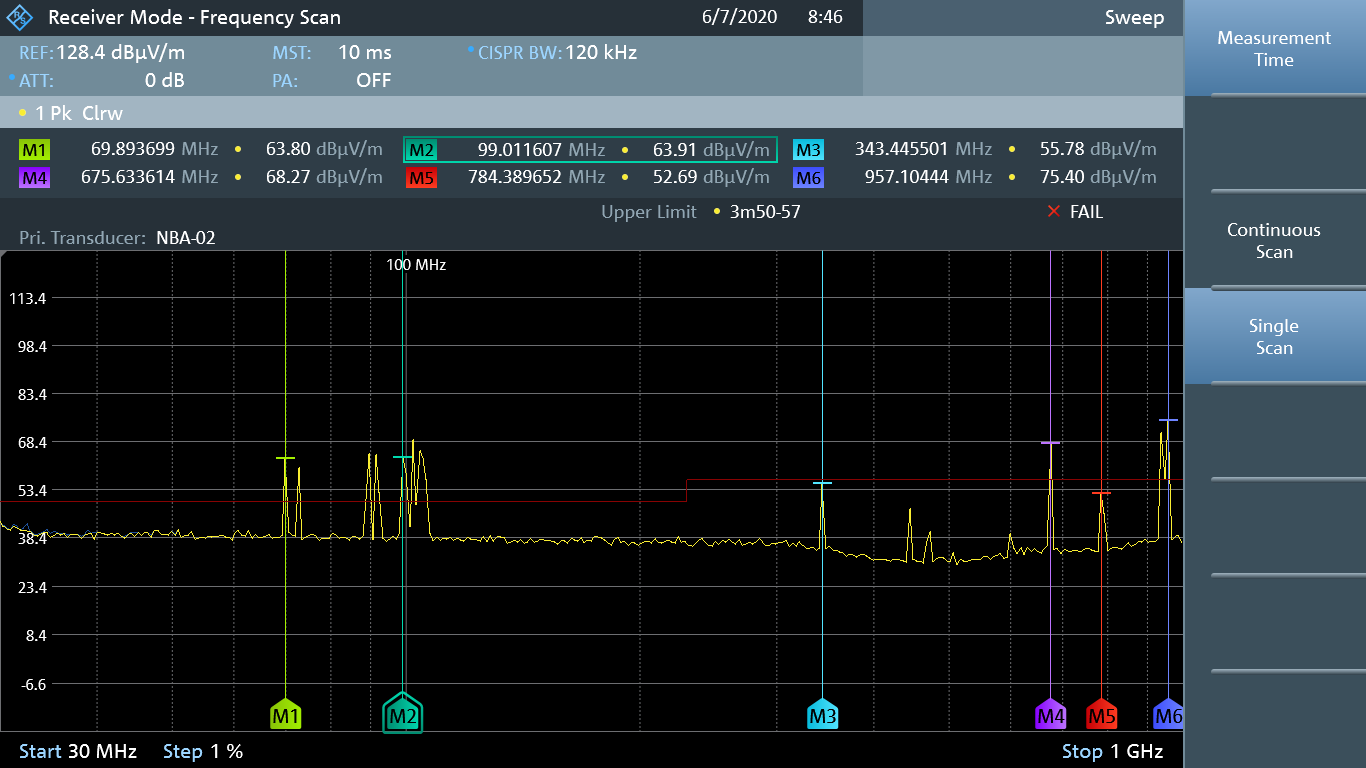This screenshot has height=768, width=1366.
Task: Click M6 level 75.40 dBµV/m
Action: [1098, 177]
